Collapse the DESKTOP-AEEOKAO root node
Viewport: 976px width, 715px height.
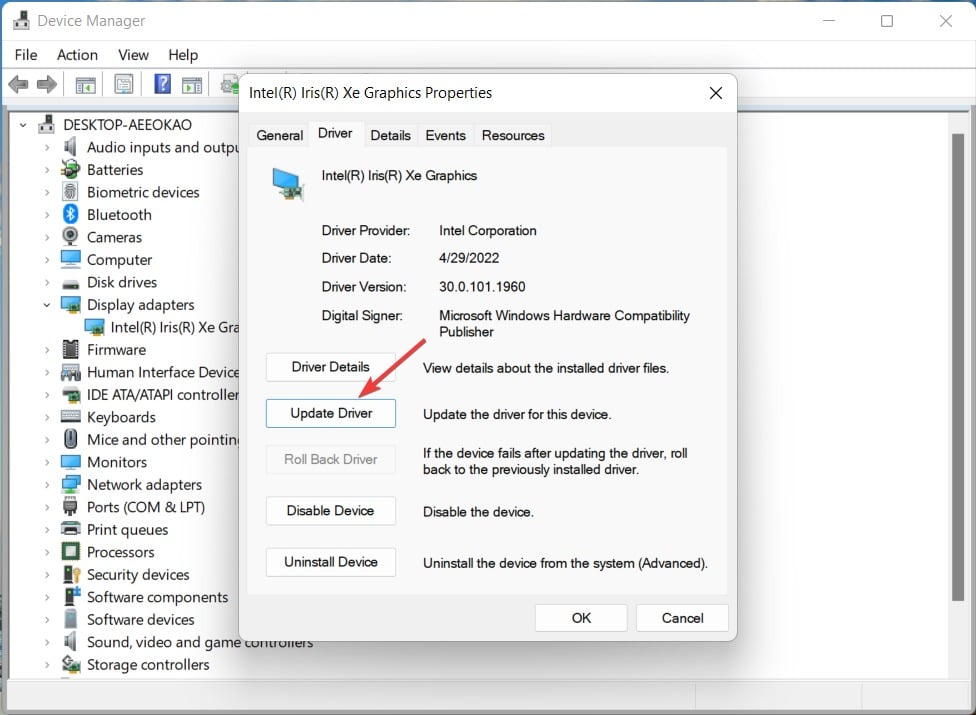pyautogui.click(x=23, y=125)
